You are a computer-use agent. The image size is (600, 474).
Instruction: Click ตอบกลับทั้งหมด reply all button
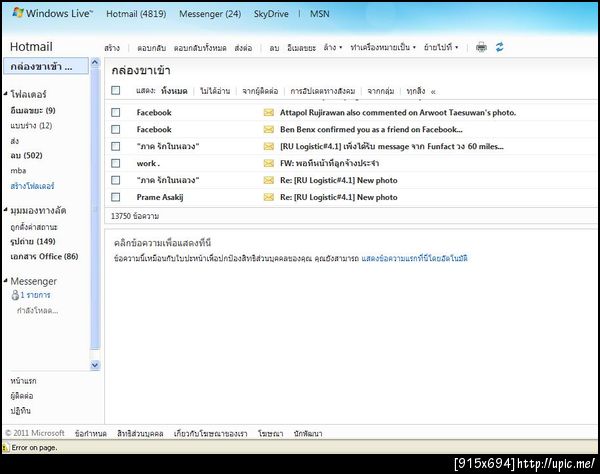pos(200,48)
